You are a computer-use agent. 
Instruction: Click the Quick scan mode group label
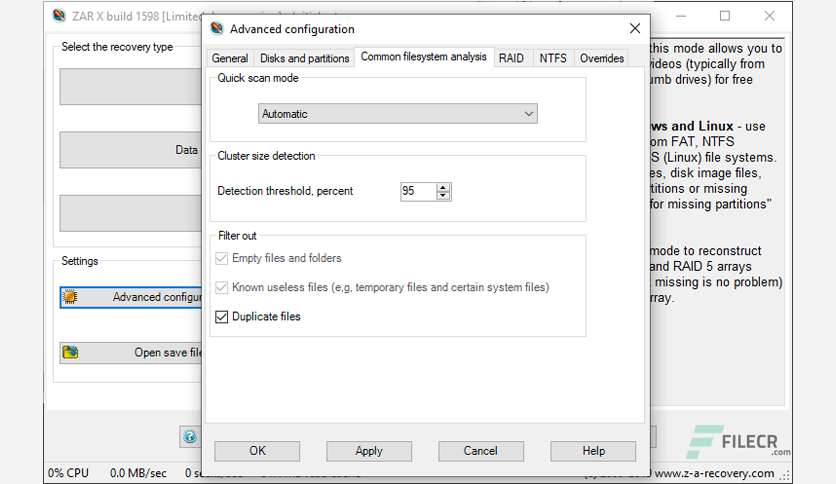pos(258,78)
